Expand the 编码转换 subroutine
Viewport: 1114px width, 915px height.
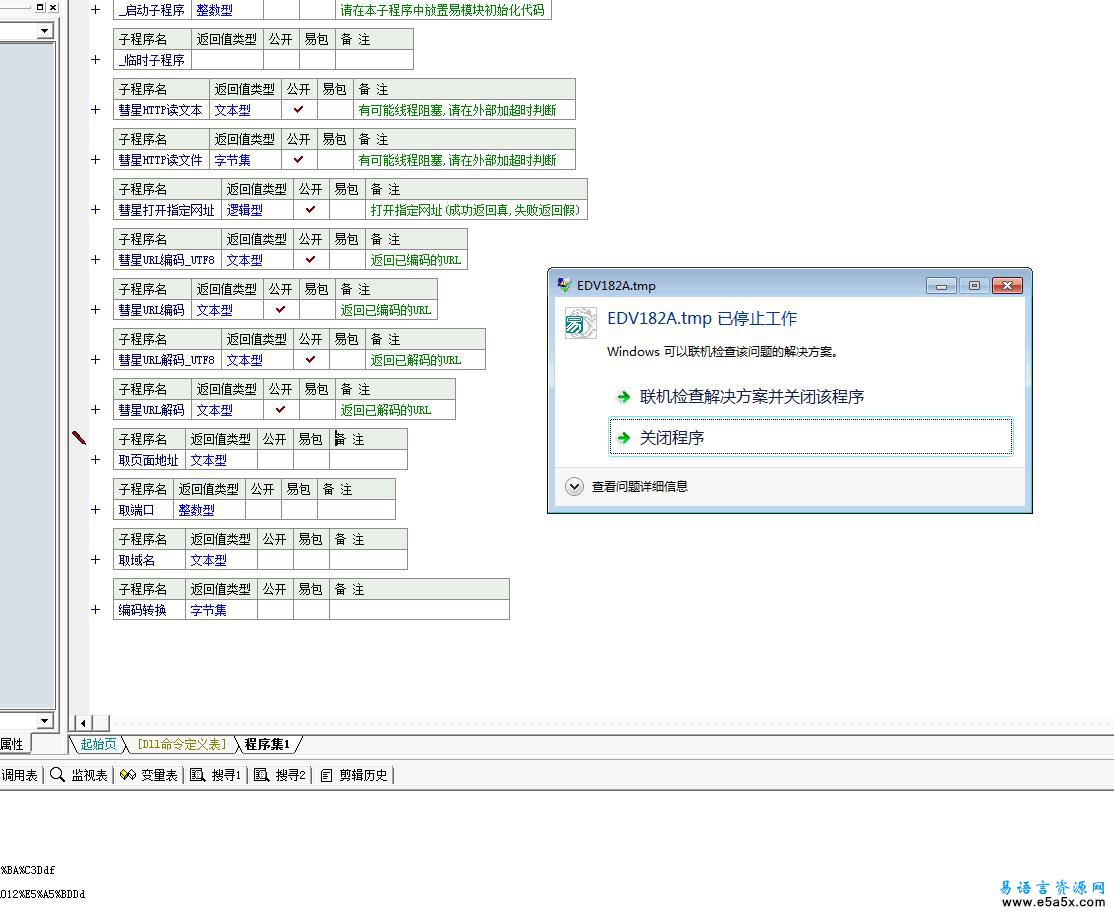tap(96, 610)
